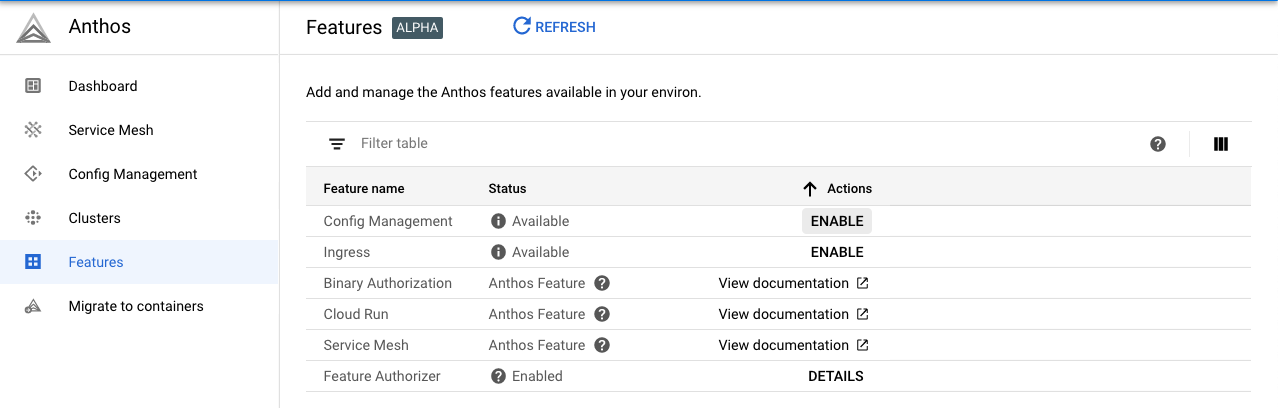The height and width of the screenshot is (408, 1278).
Task: Click help icon beside Binary Authorization status
Action: (602, 283)
